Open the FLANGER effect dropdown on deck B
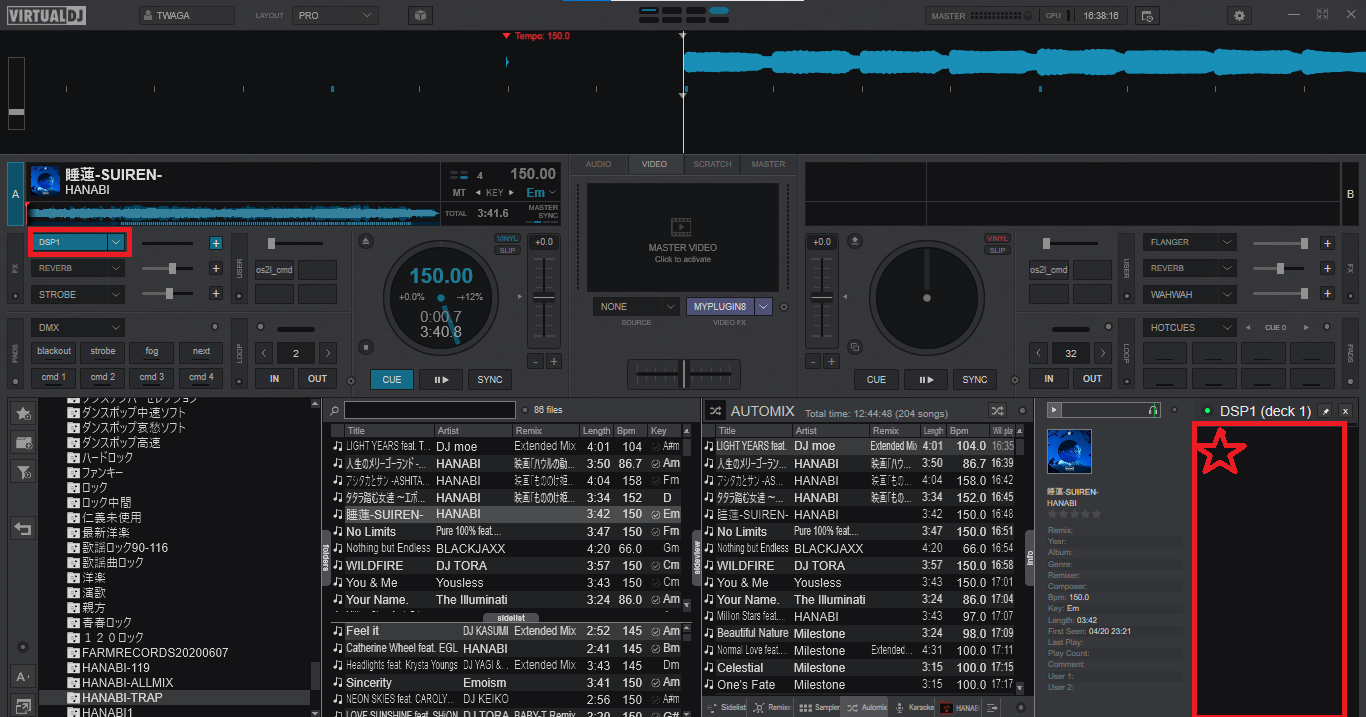 [1227, 242]
